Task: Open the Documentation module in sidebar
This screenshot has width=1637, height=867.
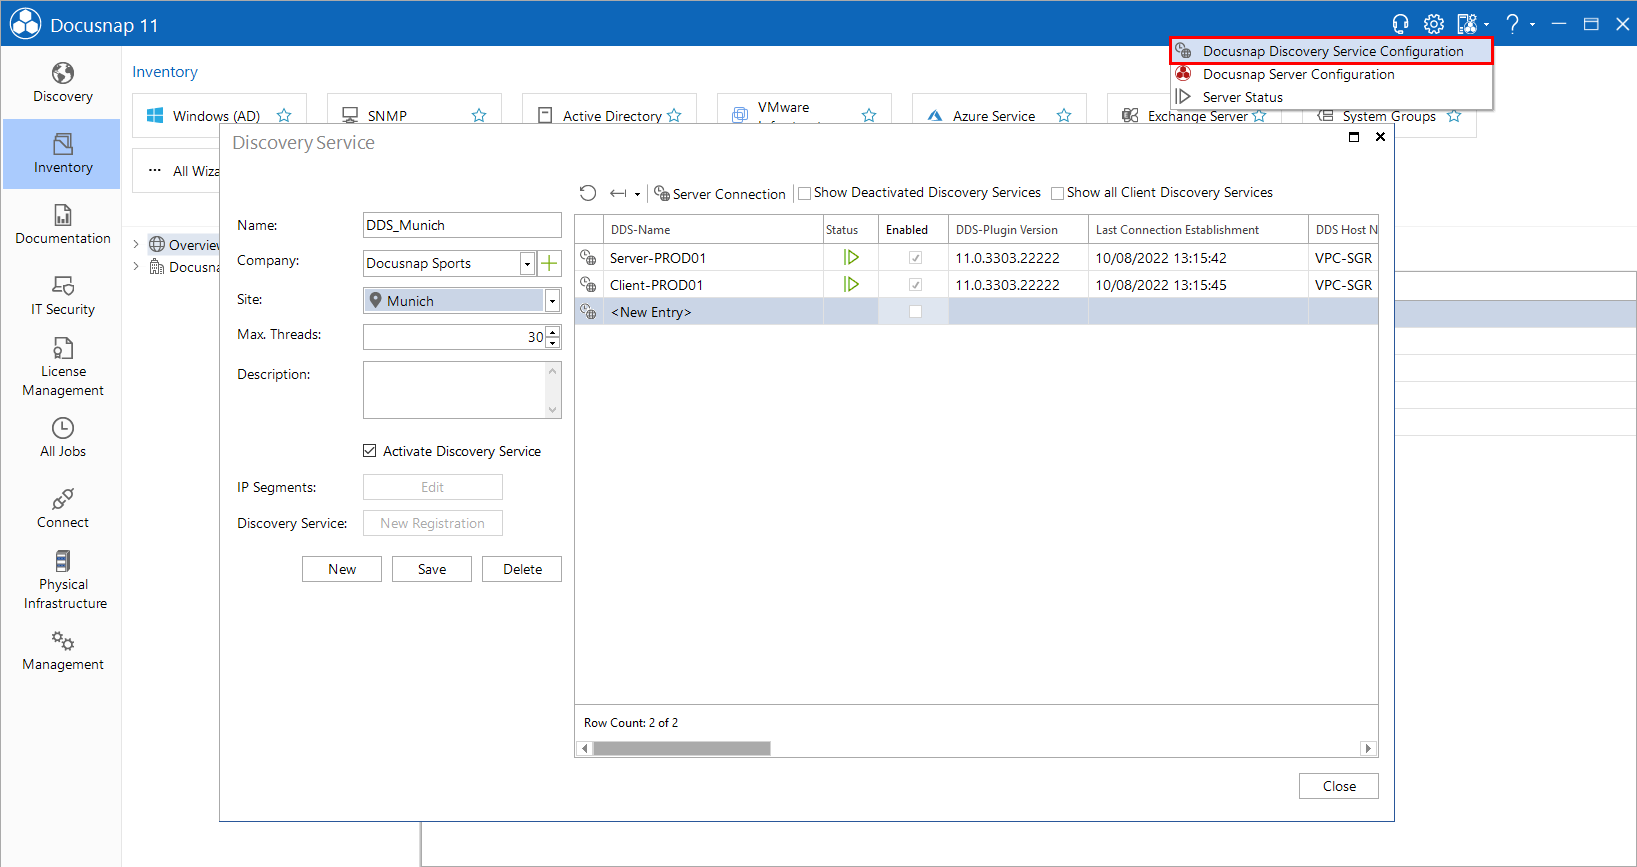Action: (x=62, y=225)
